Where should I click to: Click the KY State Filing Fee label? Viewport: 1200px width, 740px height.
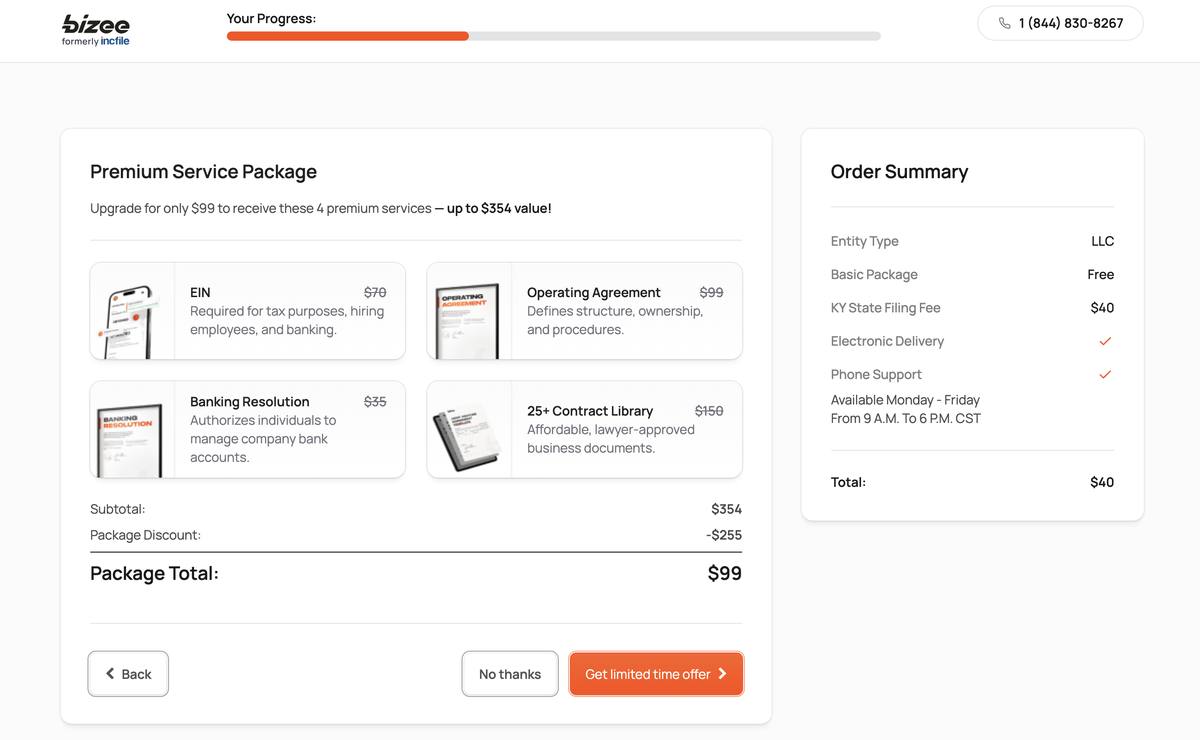click(885, 308)
